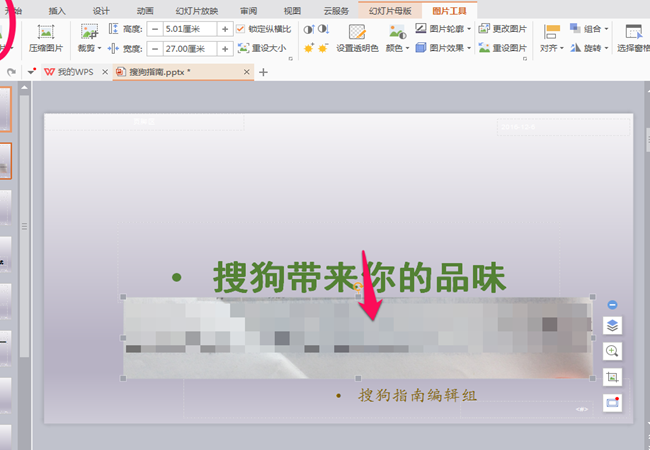Viewport: 650px width, 450px height.
Task: Switch to the 审阅 review tab
Action: click(x=248, y=11)
